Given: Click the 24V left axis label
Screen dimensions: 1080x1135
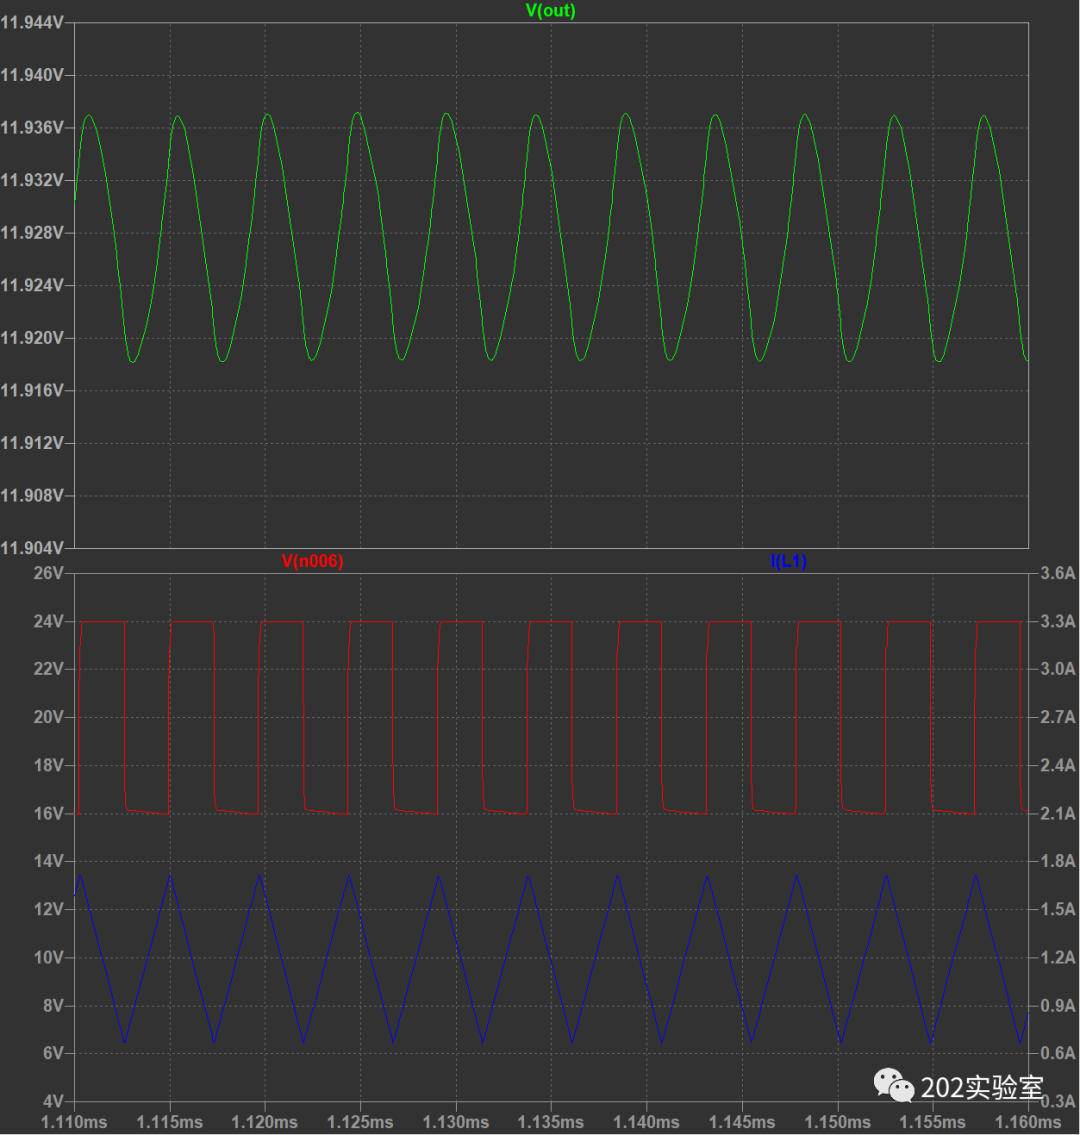Looking at the screenshot, I should [48, 621].
